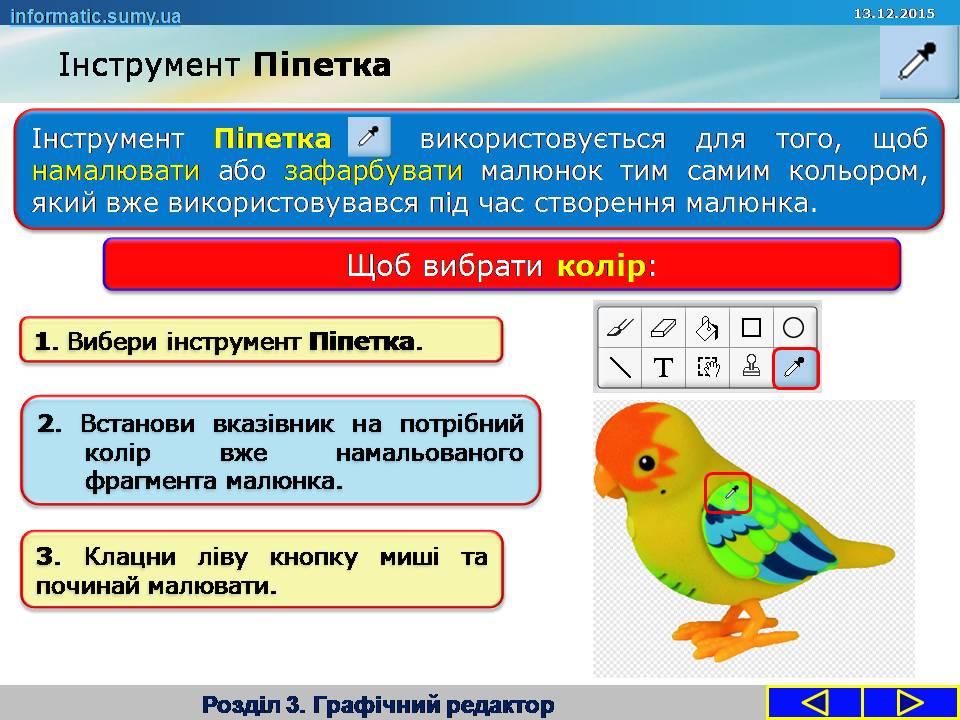Select the Line drawing tool
Screen dimensions: 960x720
620,368
